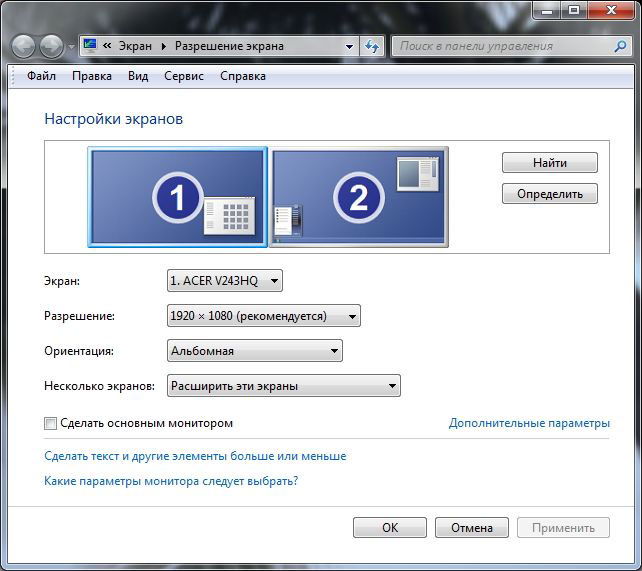
Task: Click the «Экран» breadcrumb in address bar
Action: pyautogui.click(x=135, y=46)
